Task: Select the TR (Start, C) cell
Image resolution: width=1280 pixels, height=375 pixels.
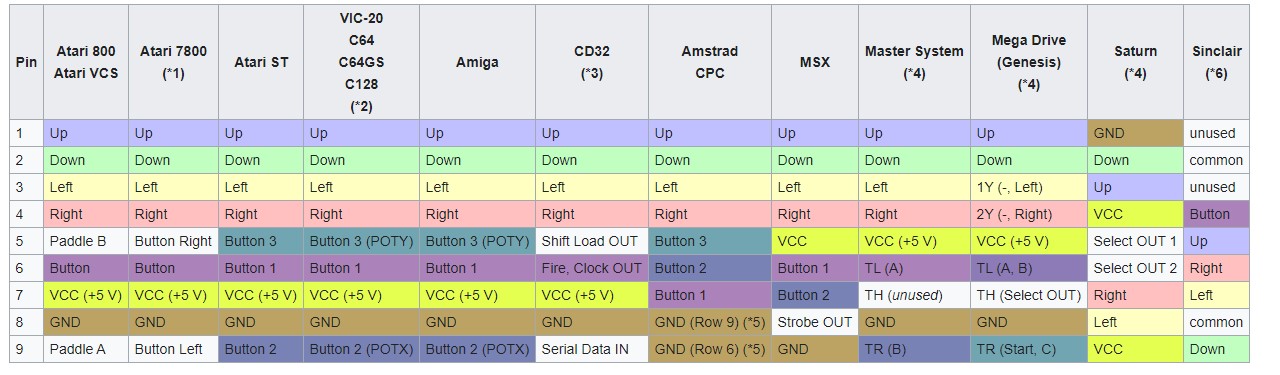Action: click(x=1029, y=349)
